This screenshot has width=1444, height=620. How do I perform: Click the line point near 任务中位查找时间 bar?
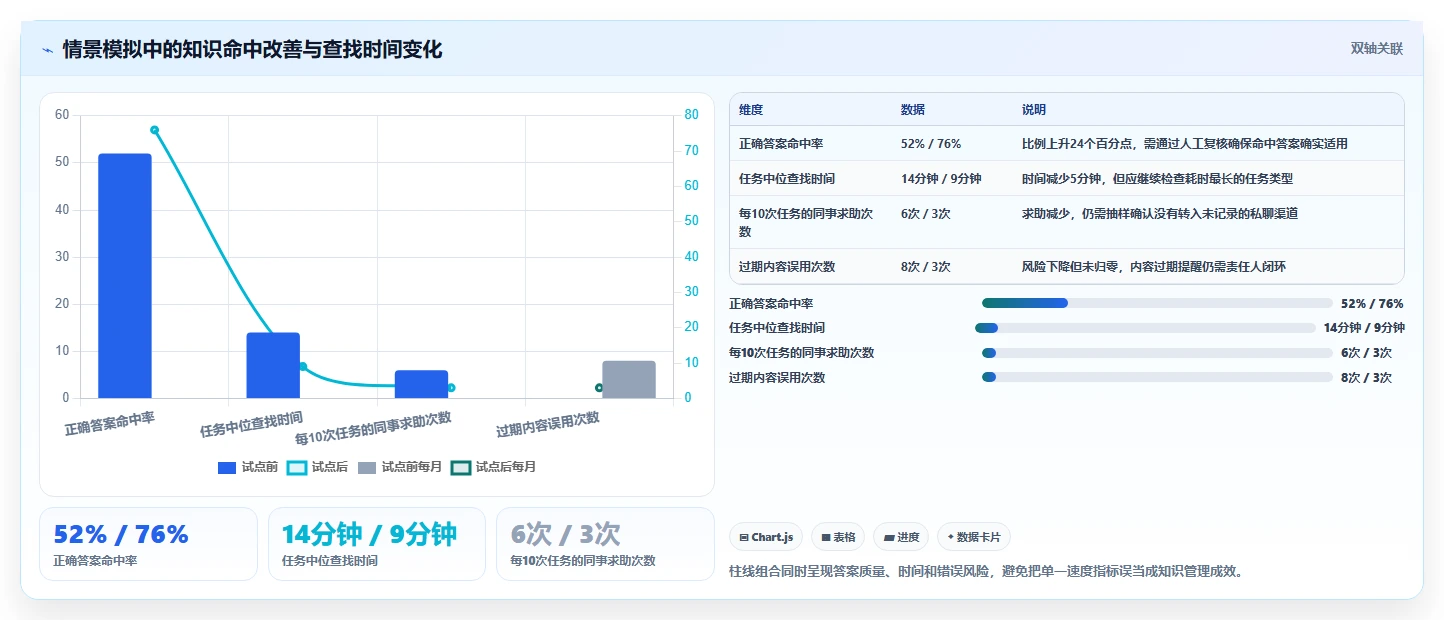click(303, 367)
